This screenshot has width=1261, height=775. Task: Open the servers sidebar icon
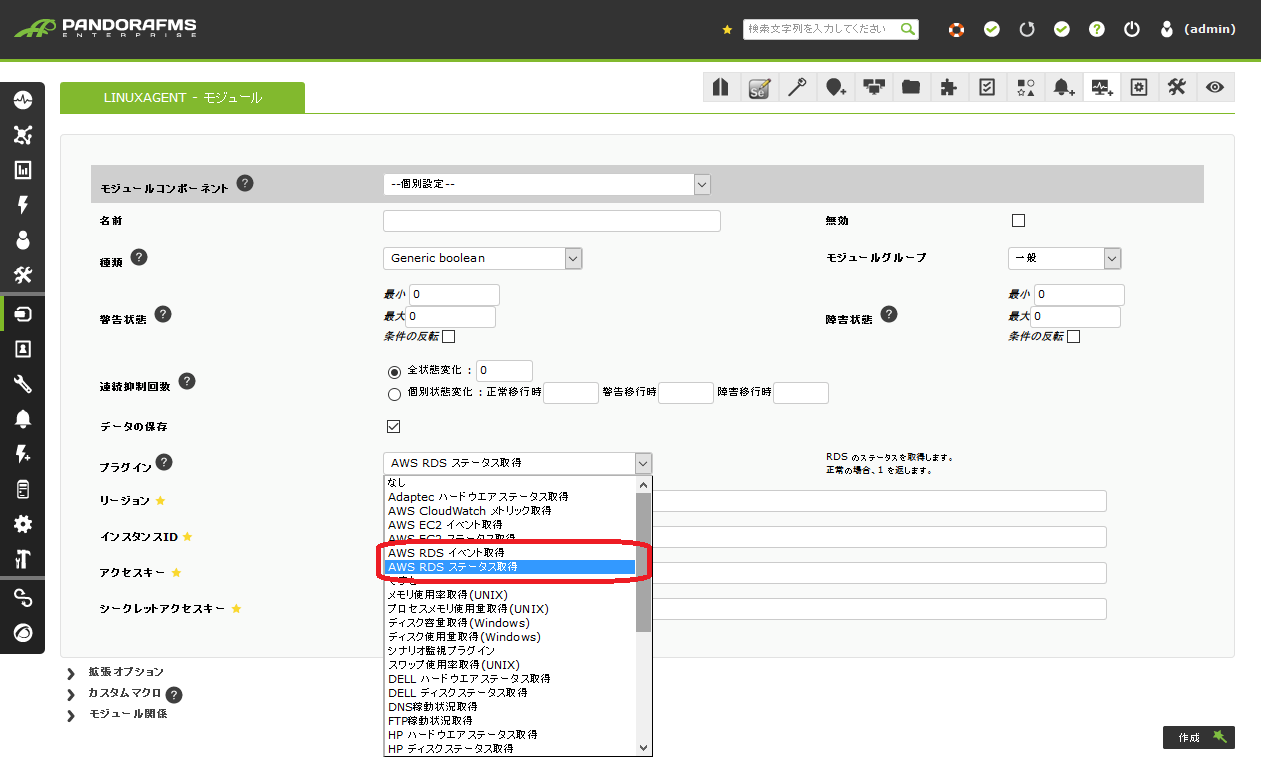coord(22,489)
